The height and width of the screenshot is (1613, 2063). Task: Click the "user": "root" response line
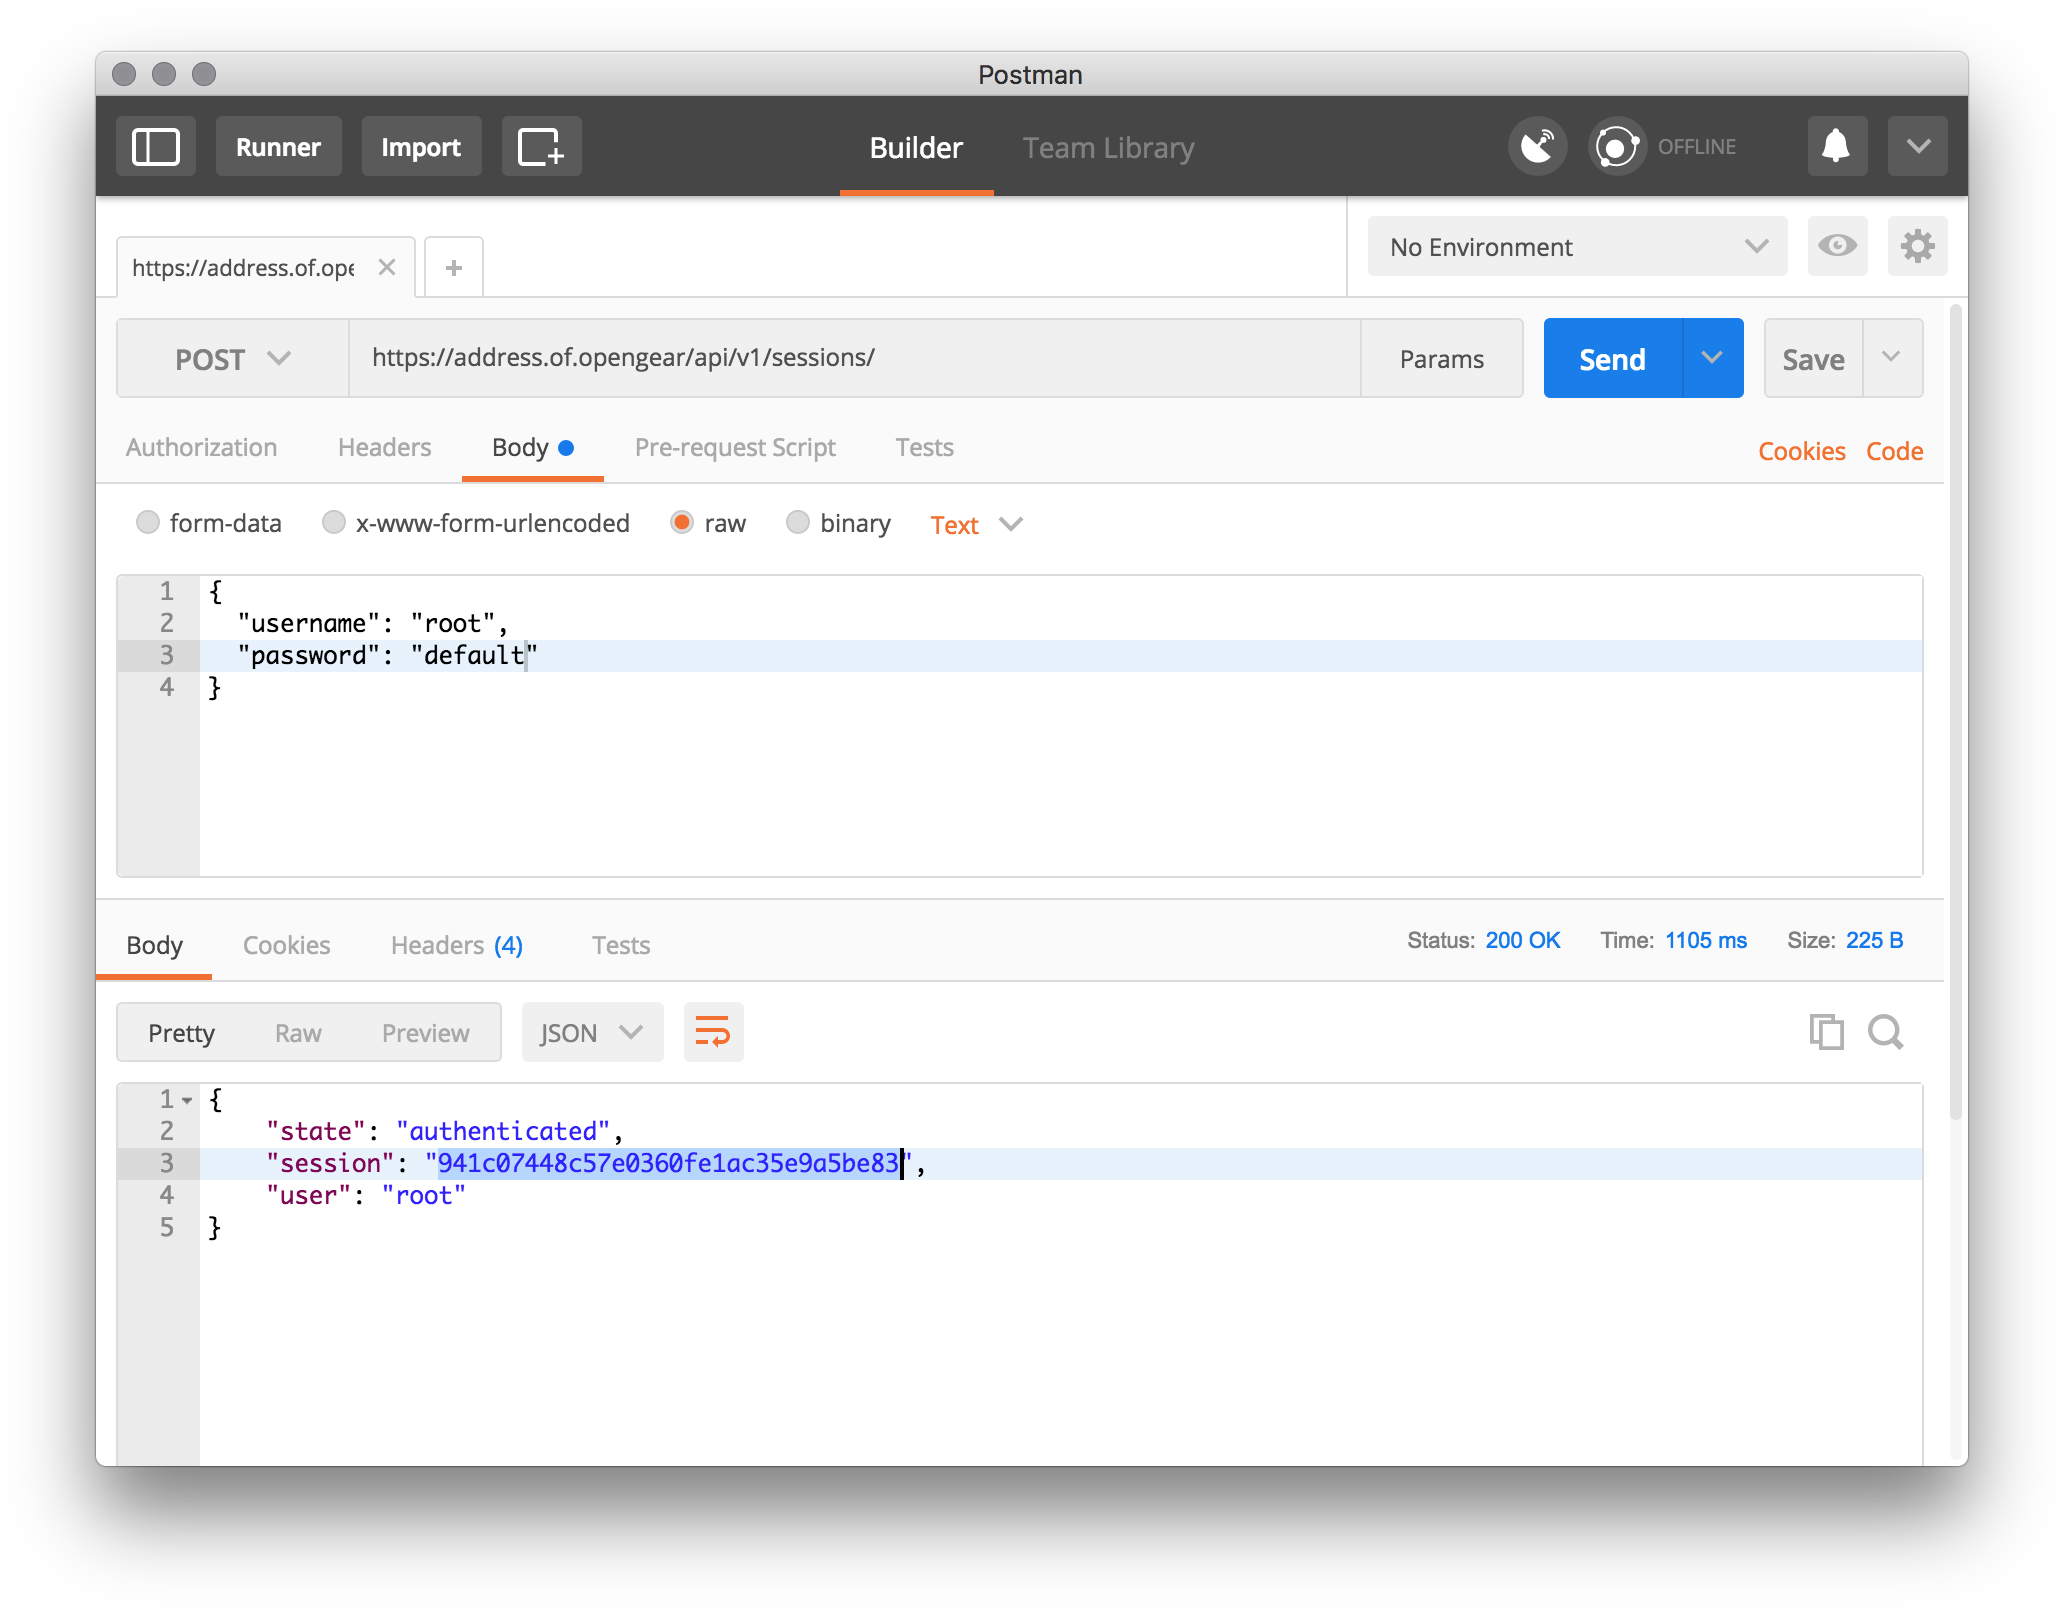pos(366,1195)
